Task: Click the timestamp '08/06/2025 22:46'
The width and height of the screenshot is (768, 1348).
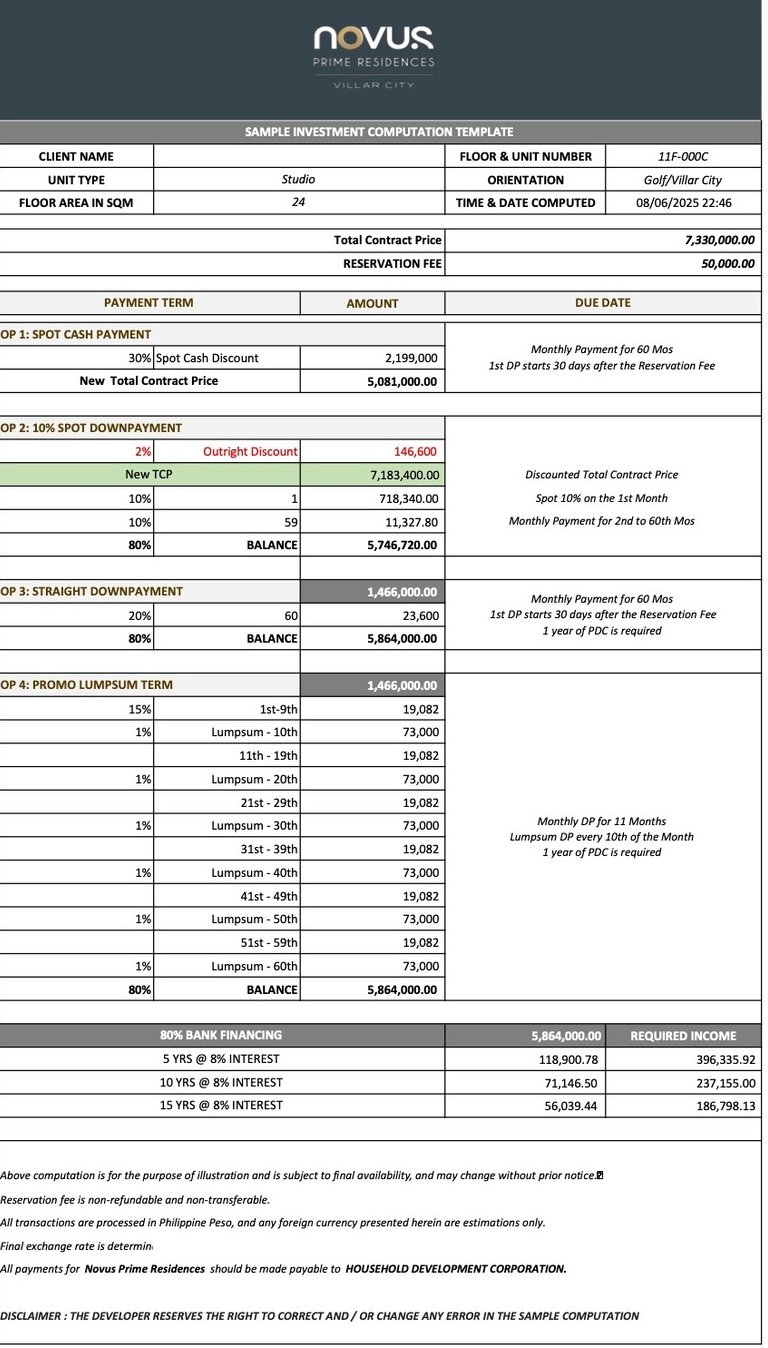Action: click(x=684, y=202)
